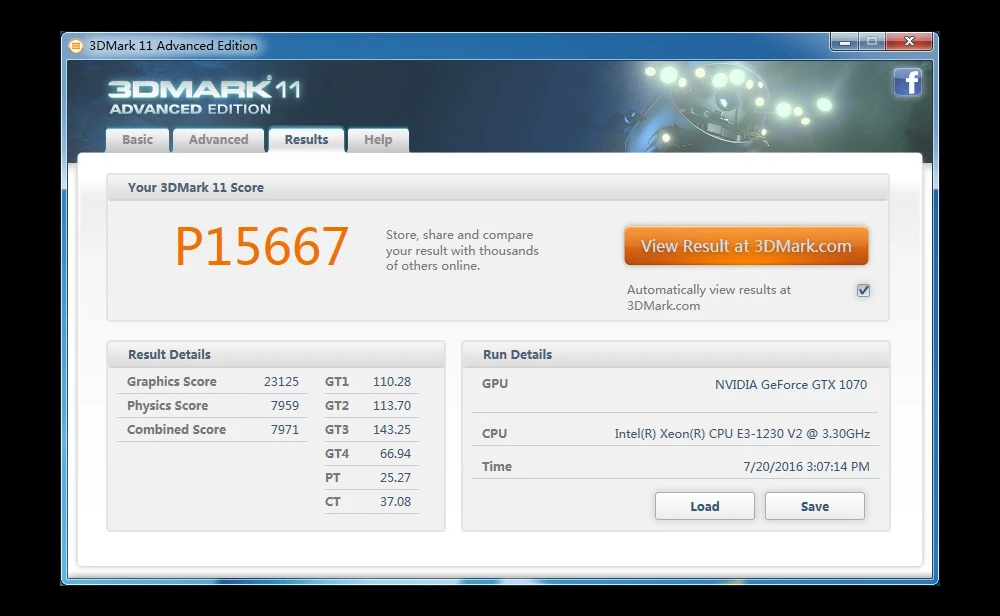Open the Help tab
Image resolution: width=1000 pixels, height=616 pixels.
click(x=378, y=140)
